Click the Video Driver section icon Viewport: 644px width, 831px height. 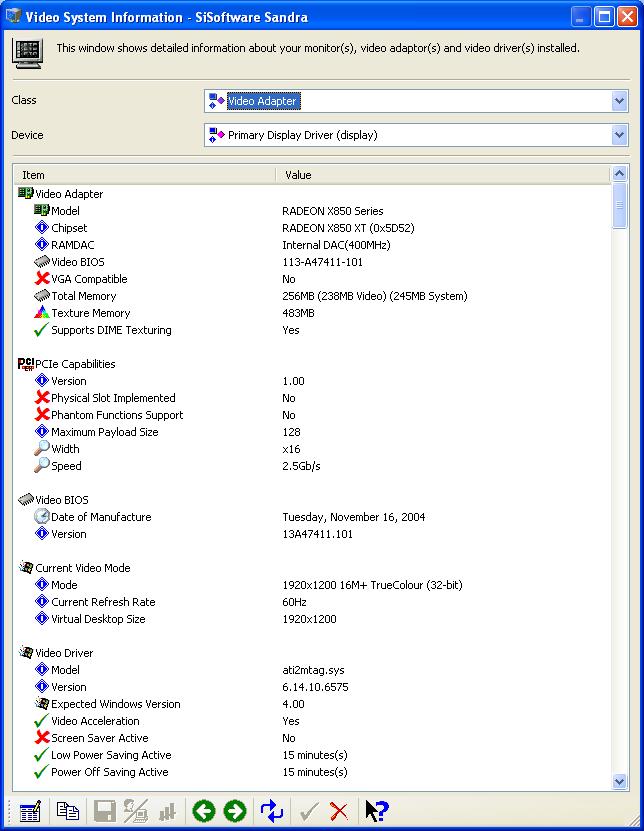click(x=25, y=652)
